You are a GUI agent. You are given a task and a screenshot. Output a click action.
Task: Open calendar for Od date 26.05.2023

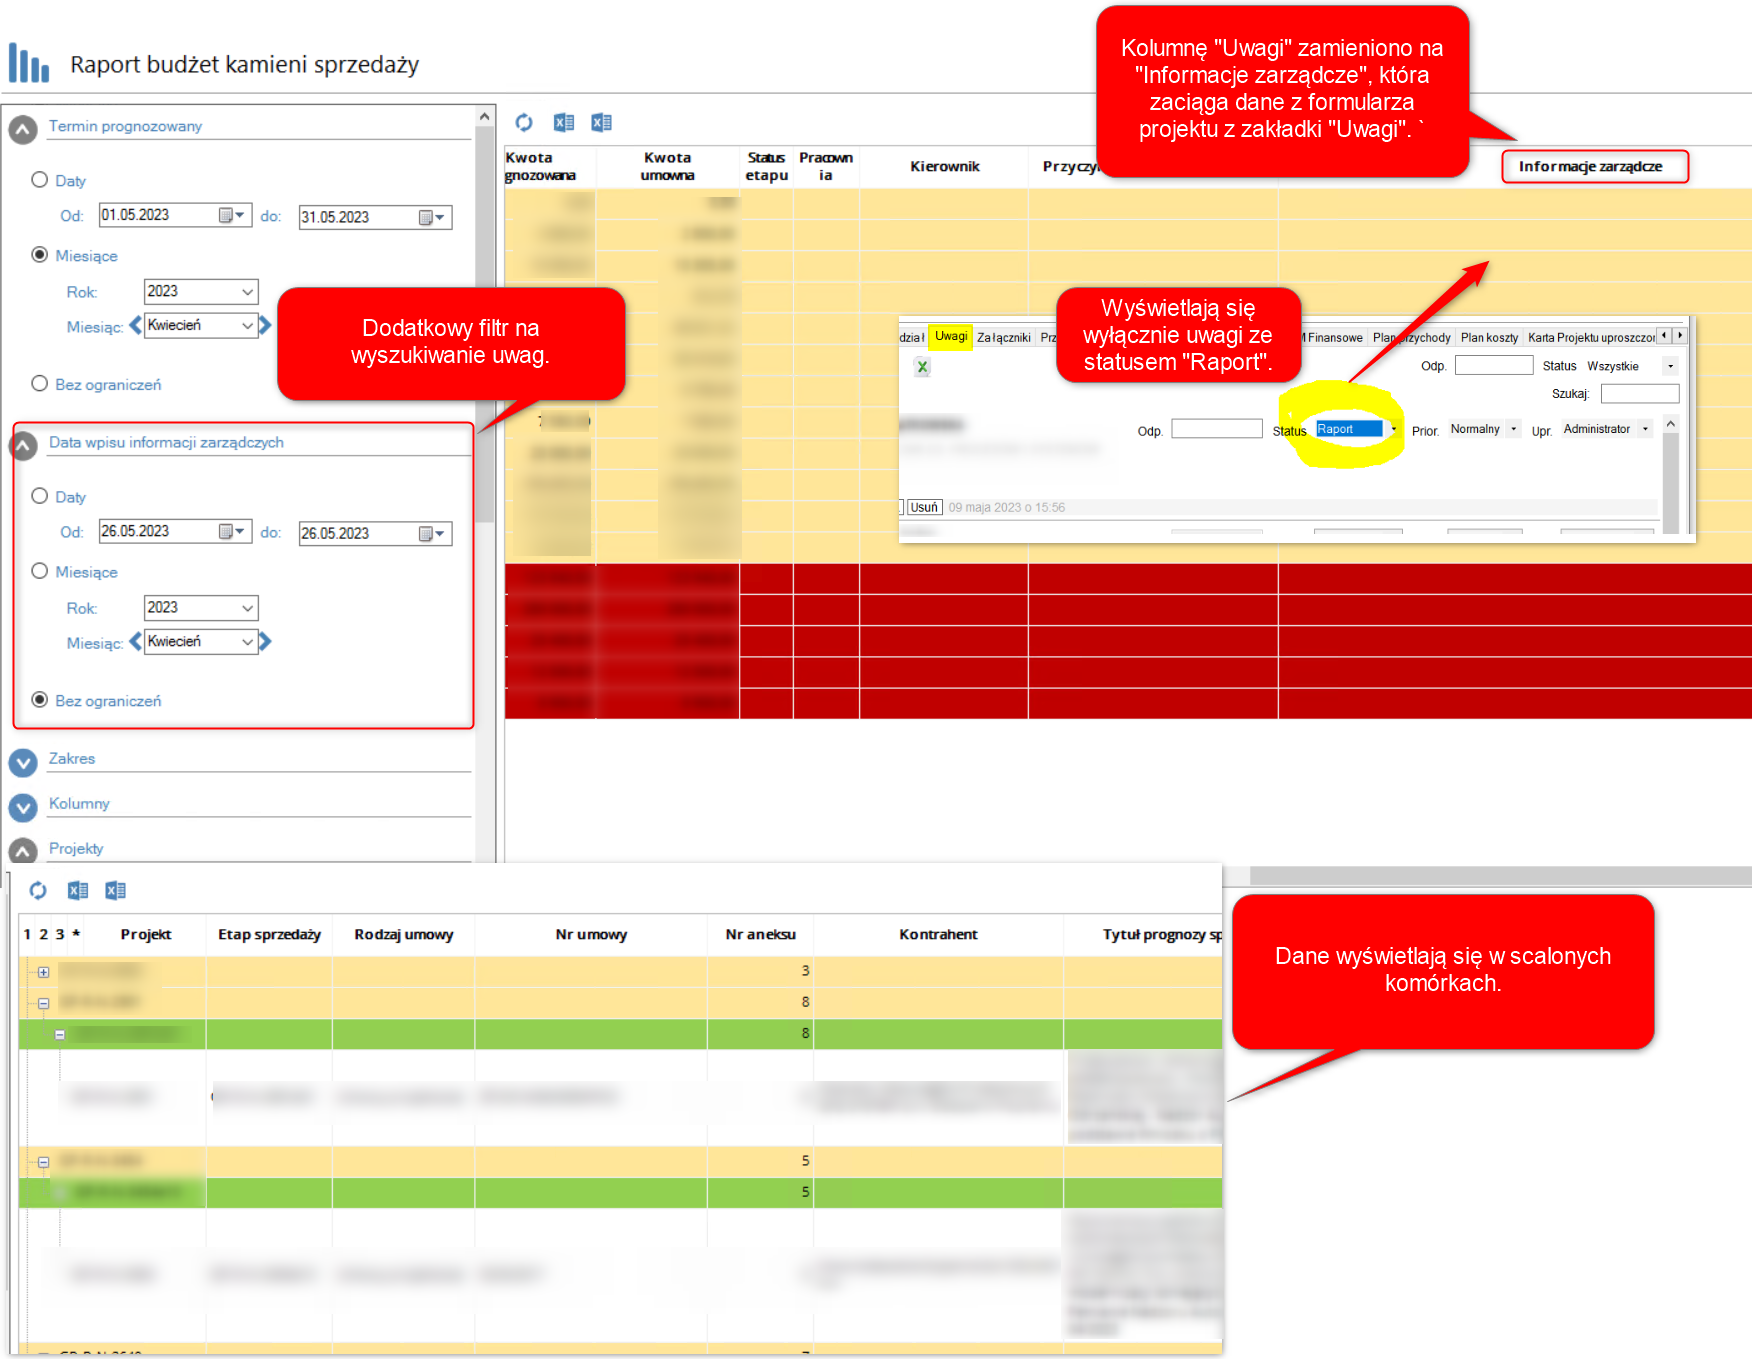tap(232, 531)
